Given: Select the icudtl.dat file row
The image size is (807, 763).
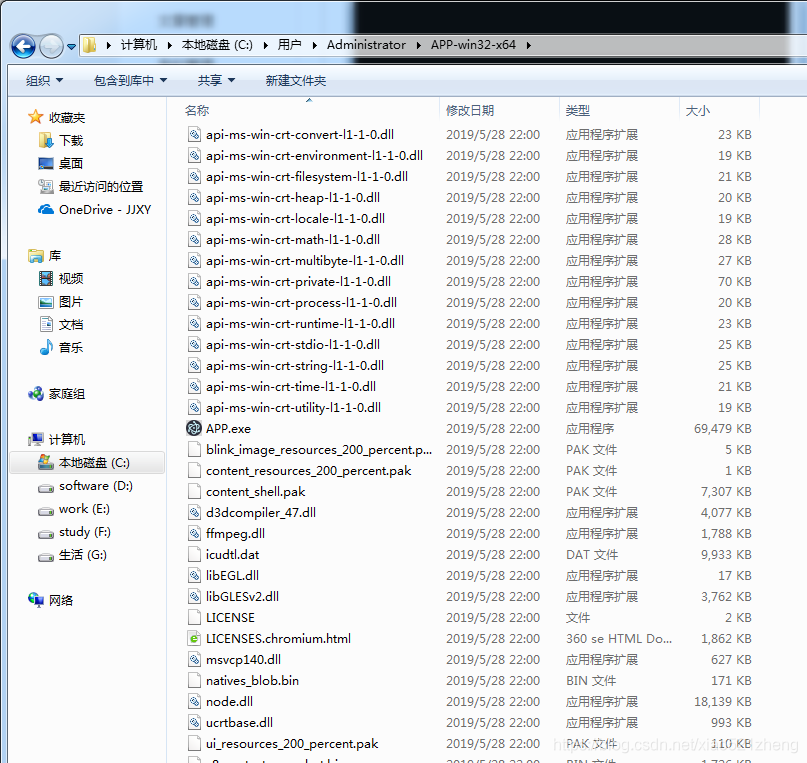Looking at the screenshot, I should click(232, 554).
